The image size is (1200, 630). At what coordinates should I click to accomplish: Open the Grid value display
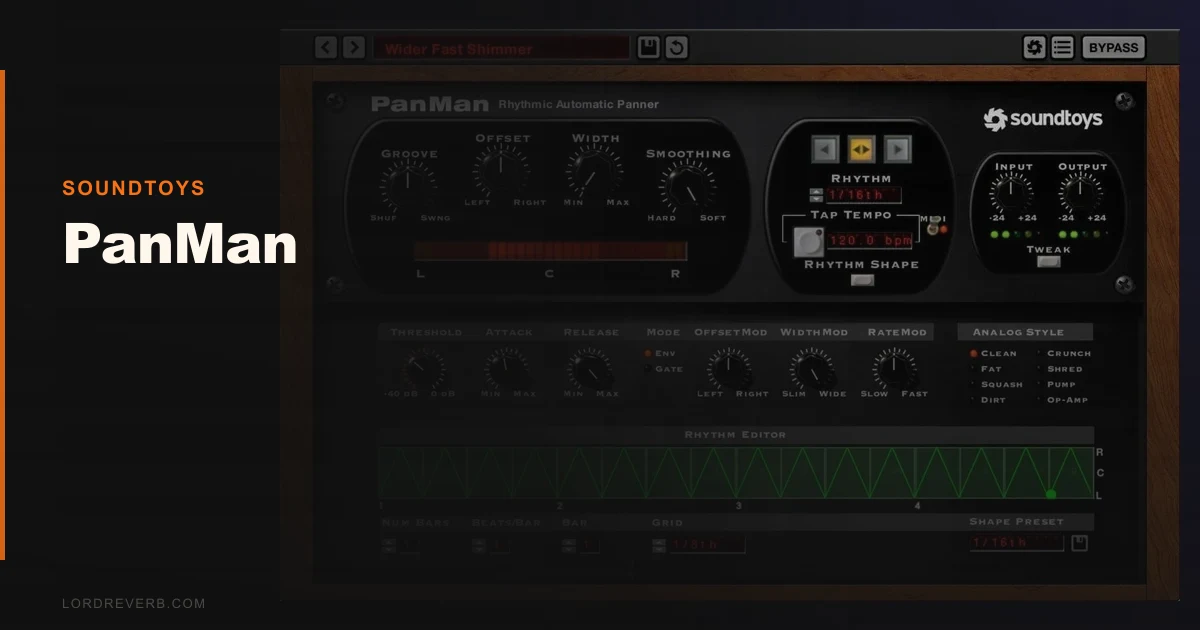(x=706, y=545)
